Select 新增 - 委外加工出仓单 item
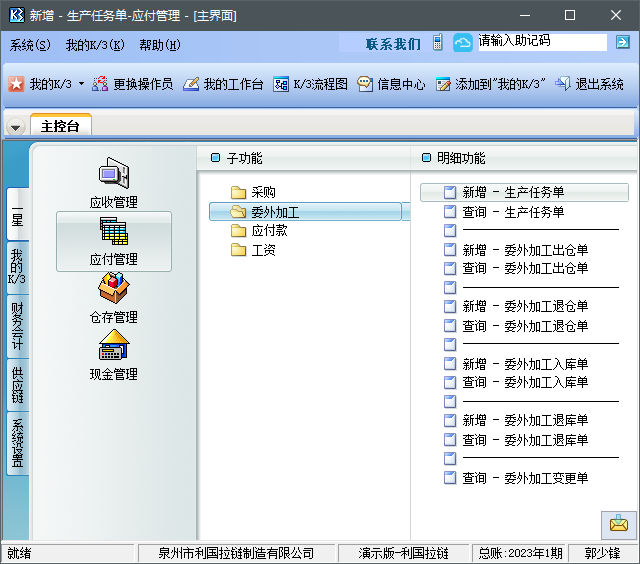 tap(525, 251)
